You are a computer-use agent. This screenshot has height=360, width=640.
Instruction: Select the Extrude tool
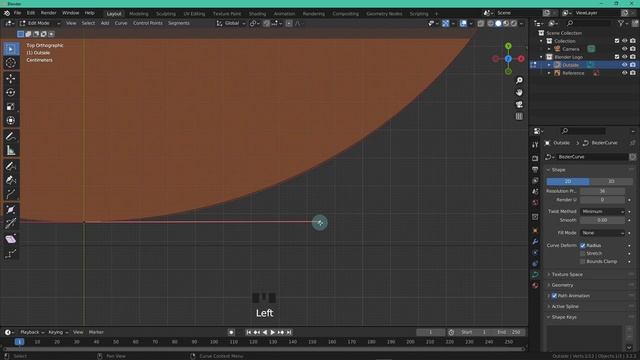(11, 194)
